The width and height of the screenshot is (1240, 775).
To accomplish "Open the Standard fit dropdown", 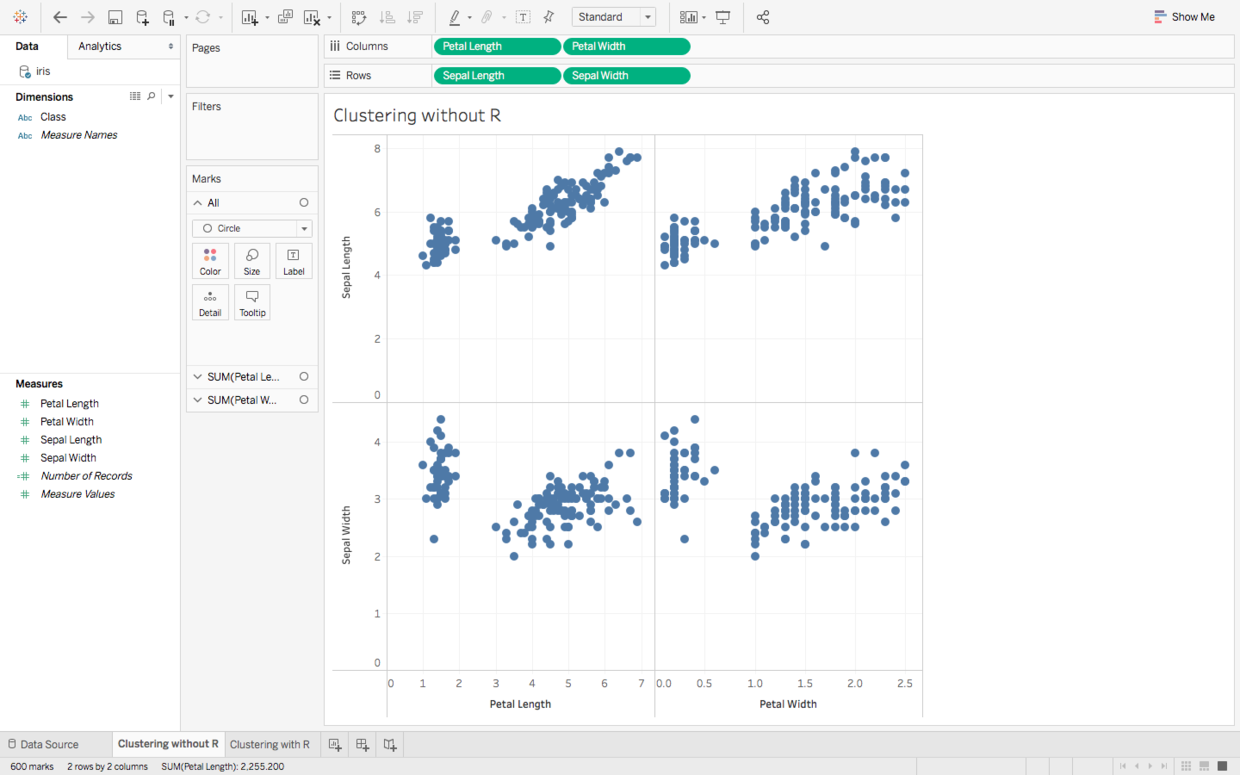I will pos(614,17).
